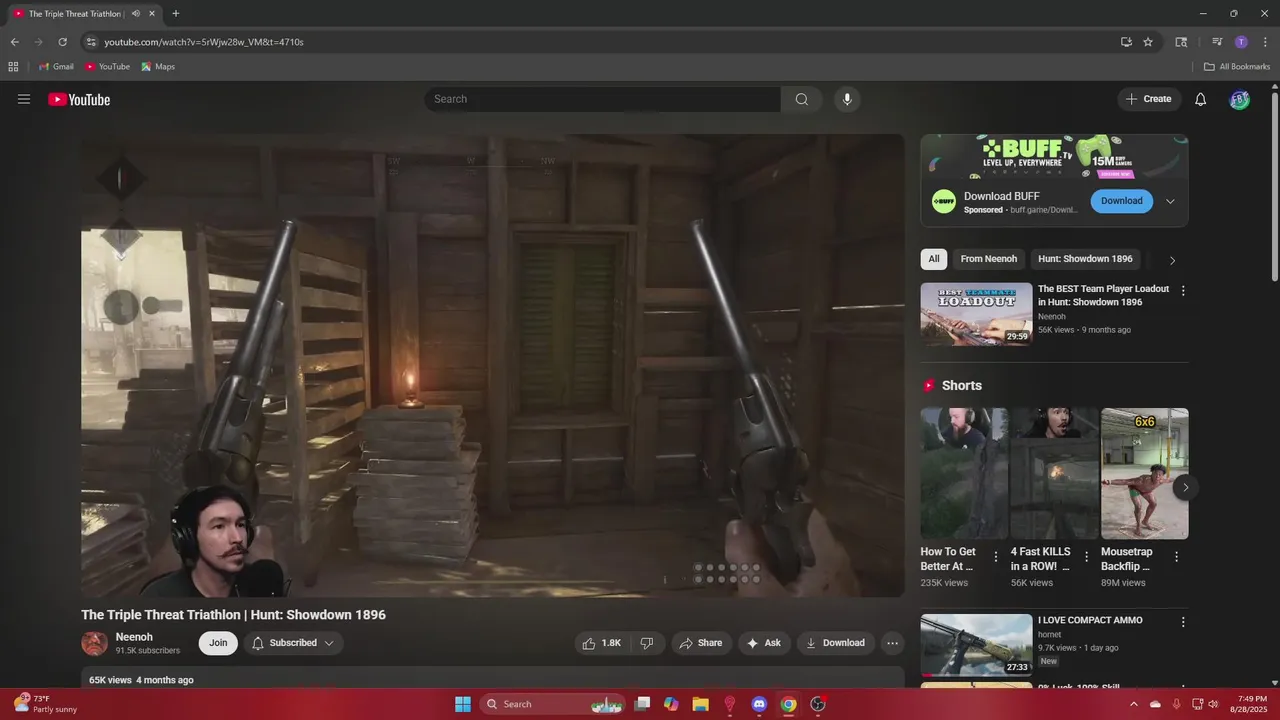Screen dimensions: 1280x720
Task: Click the taskbar Search box
Action: [x=552, y=704]
